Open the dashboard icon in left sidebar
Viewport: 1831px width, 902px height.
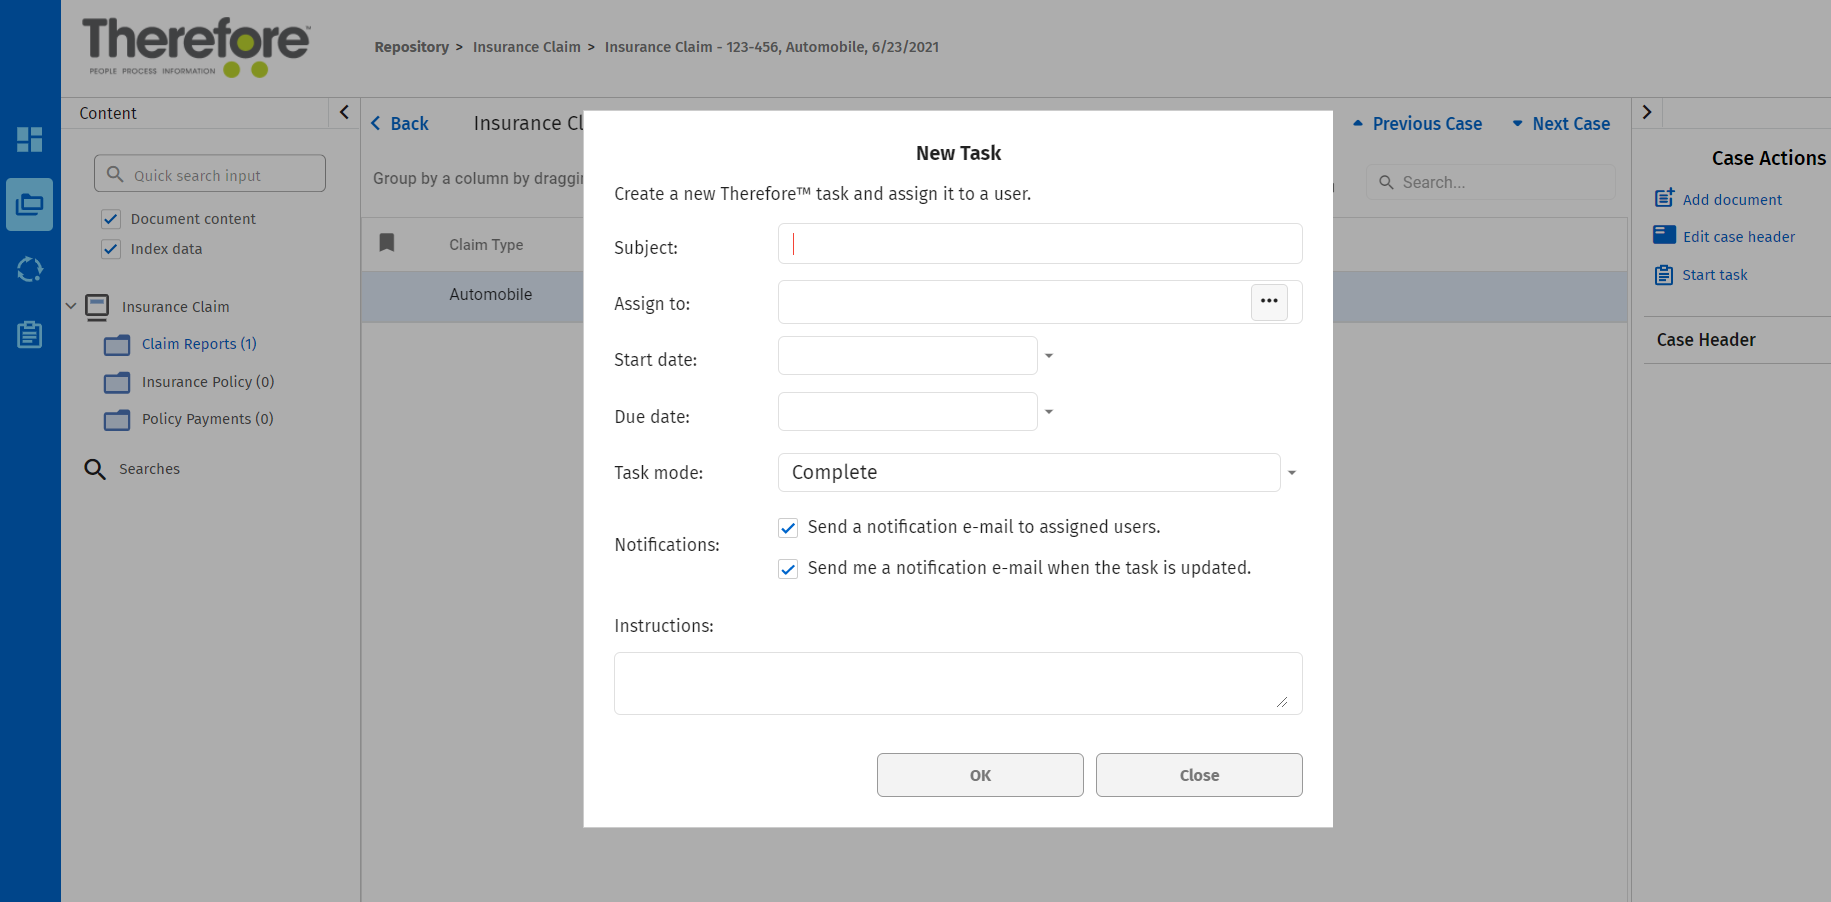(30, 139)
